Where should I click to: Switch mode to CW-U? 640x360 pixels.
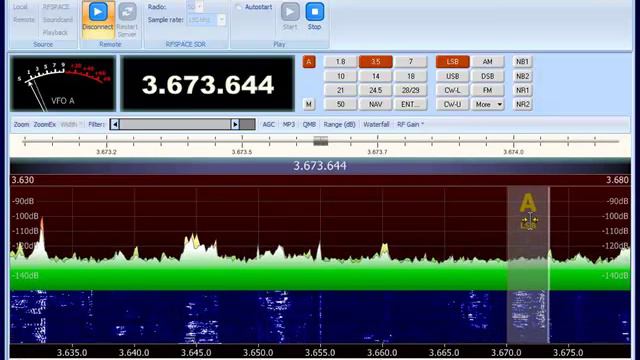tap(452, 104)
